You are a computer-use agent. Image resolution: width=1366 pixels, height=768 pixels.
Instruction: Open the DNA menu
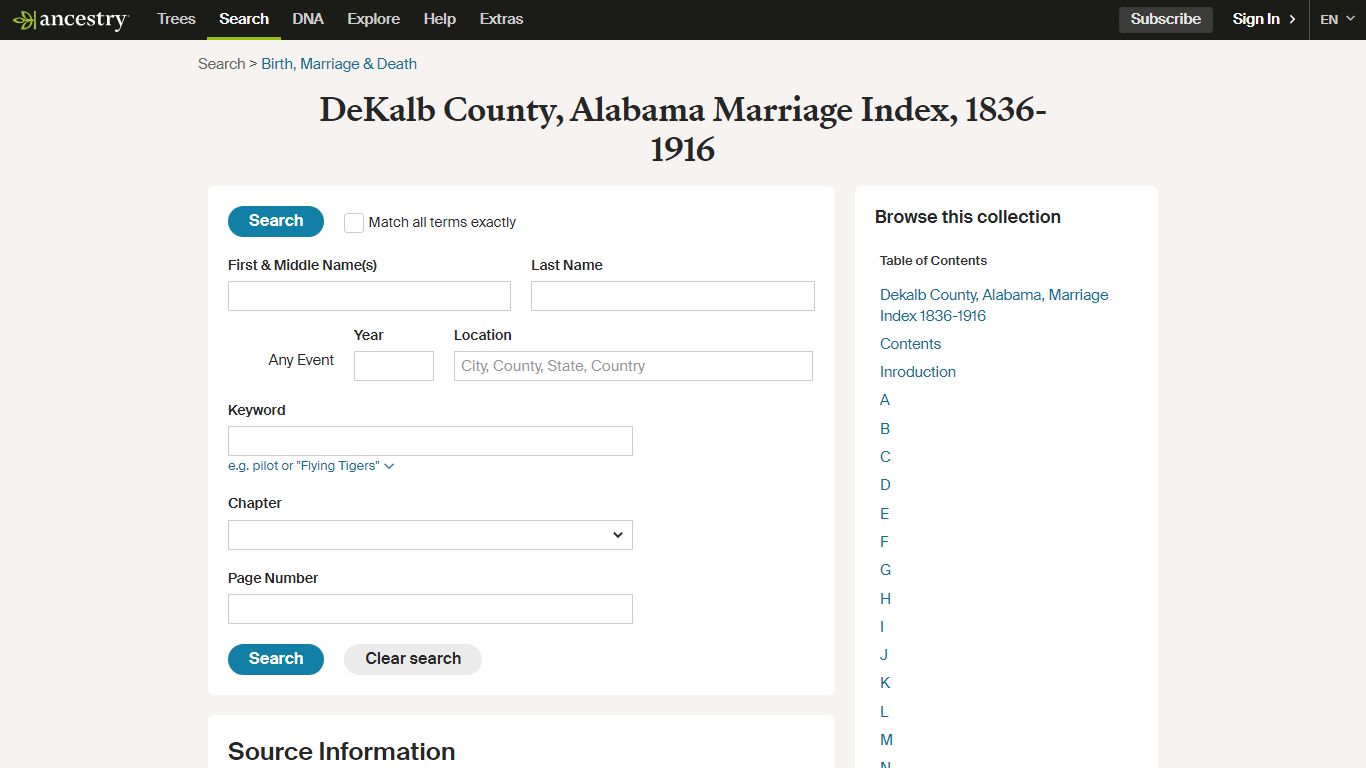point(308,19)
